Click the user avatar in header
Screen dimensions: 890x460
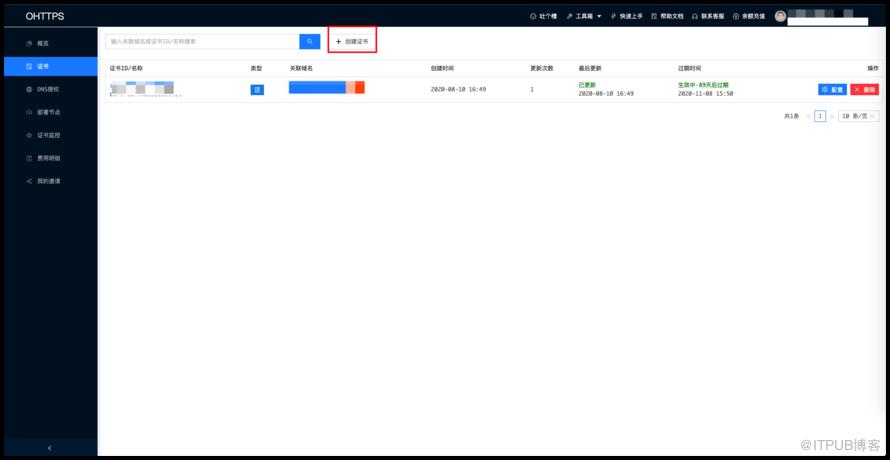[x=780, y=16]
